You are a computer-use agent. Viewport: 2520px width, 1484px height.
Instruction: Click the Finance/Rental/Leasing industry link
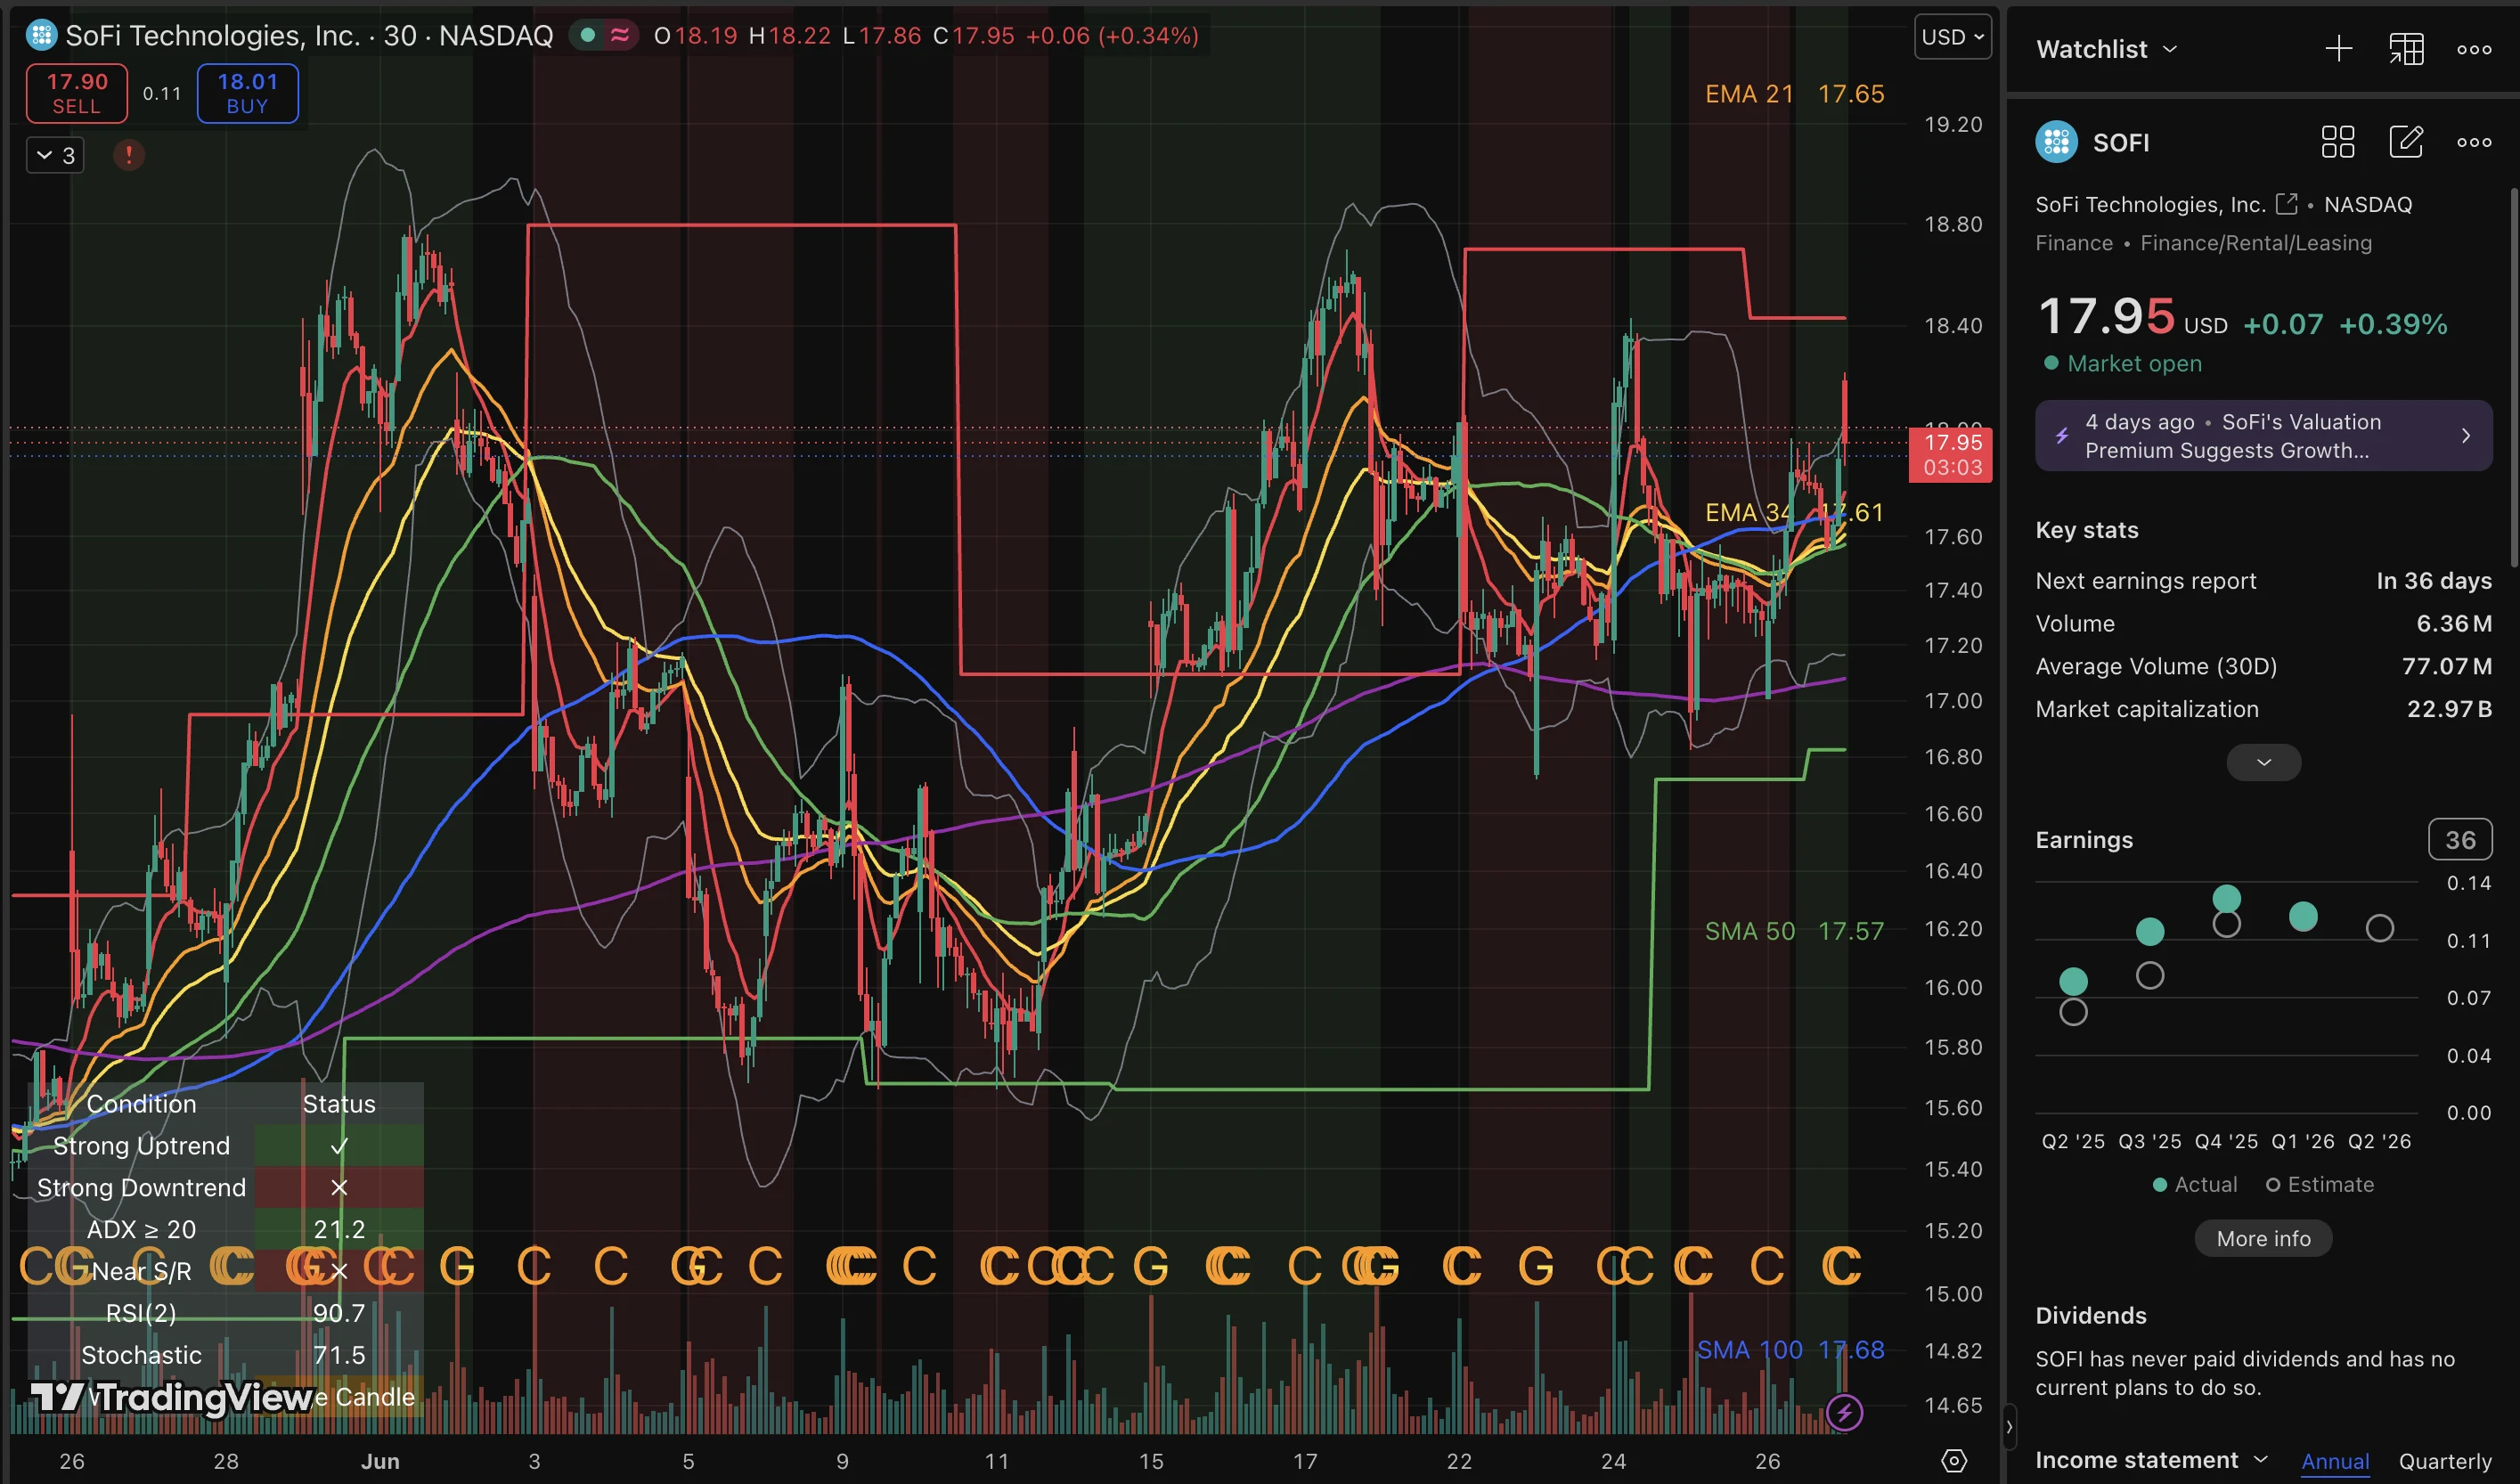[x=2255, y=243]
